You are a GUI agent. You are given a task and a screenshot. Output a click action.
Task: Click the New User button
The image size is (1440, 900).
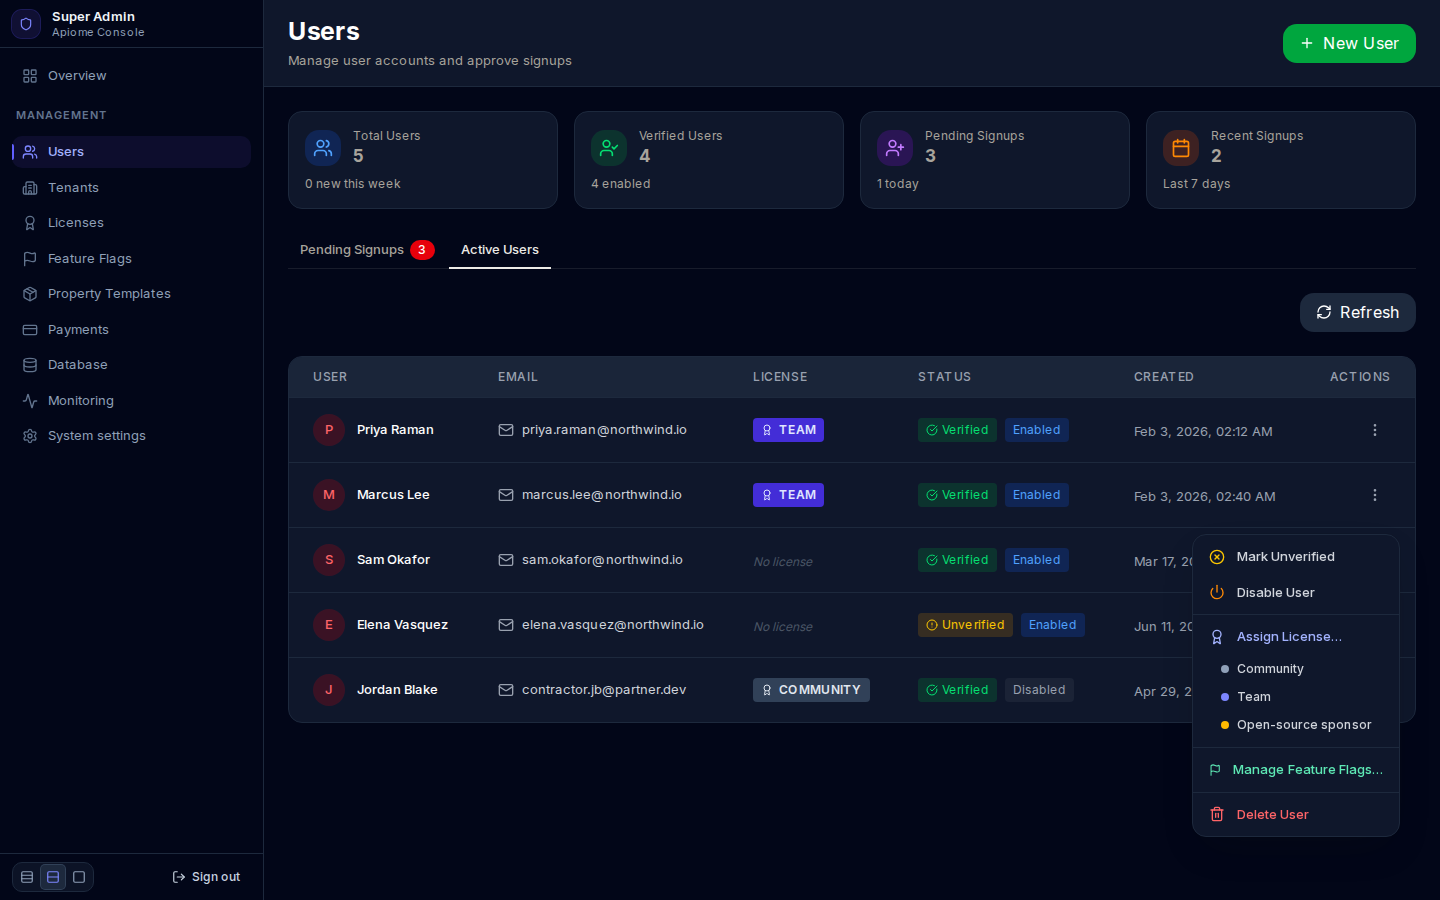pyautogui.click(x=1349, y=43)
